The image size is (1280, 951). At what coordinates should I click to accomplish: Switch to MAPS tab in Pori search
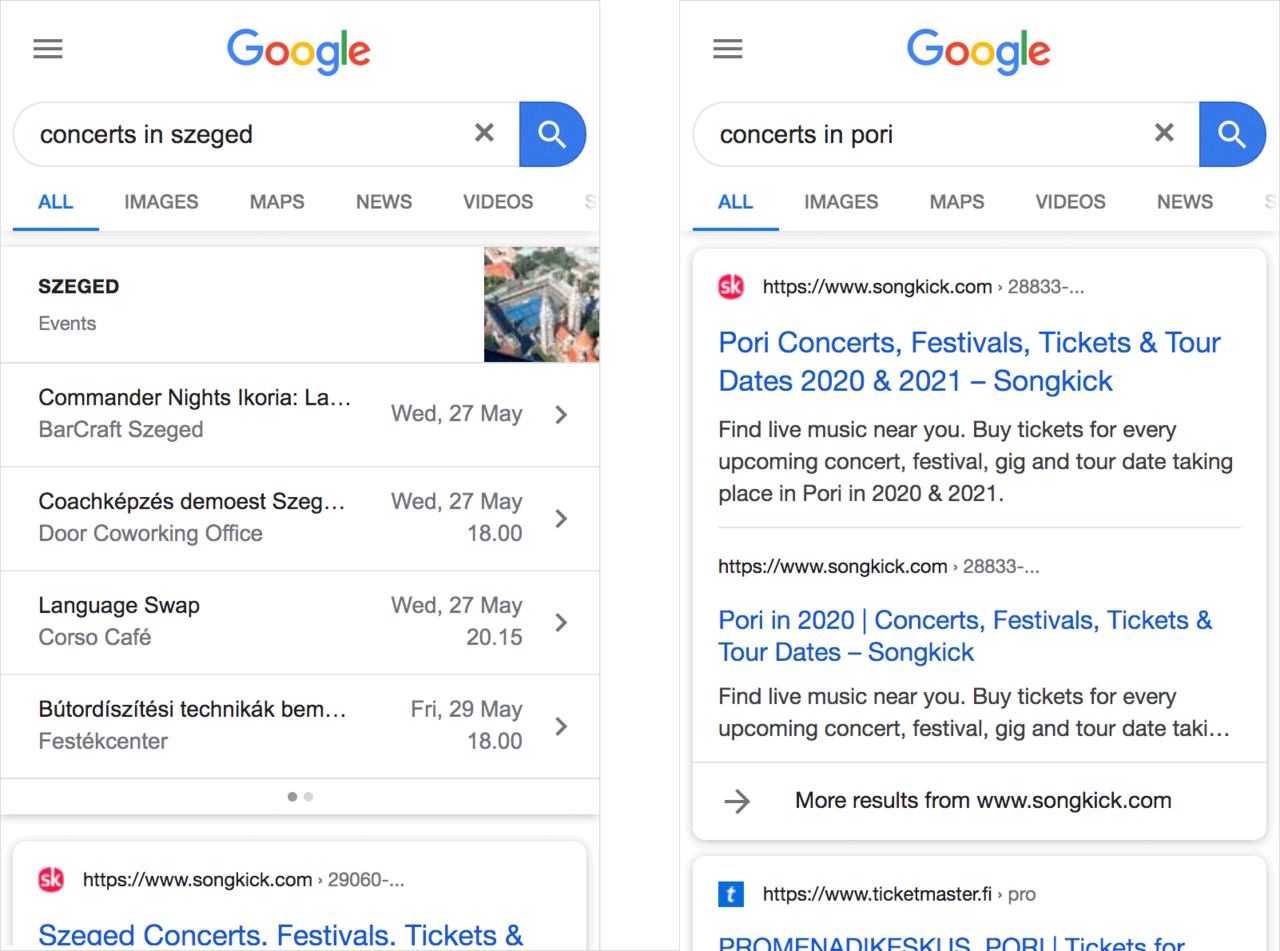[957, 202]
